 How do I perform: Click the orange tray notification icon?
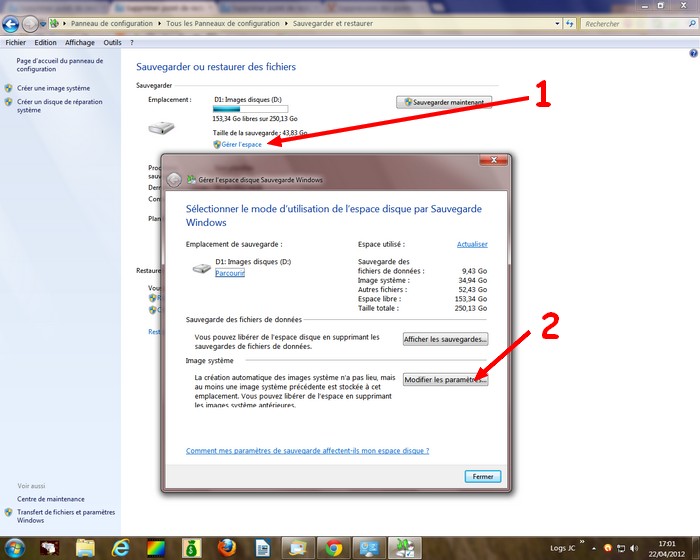click(x=608, y=548)
